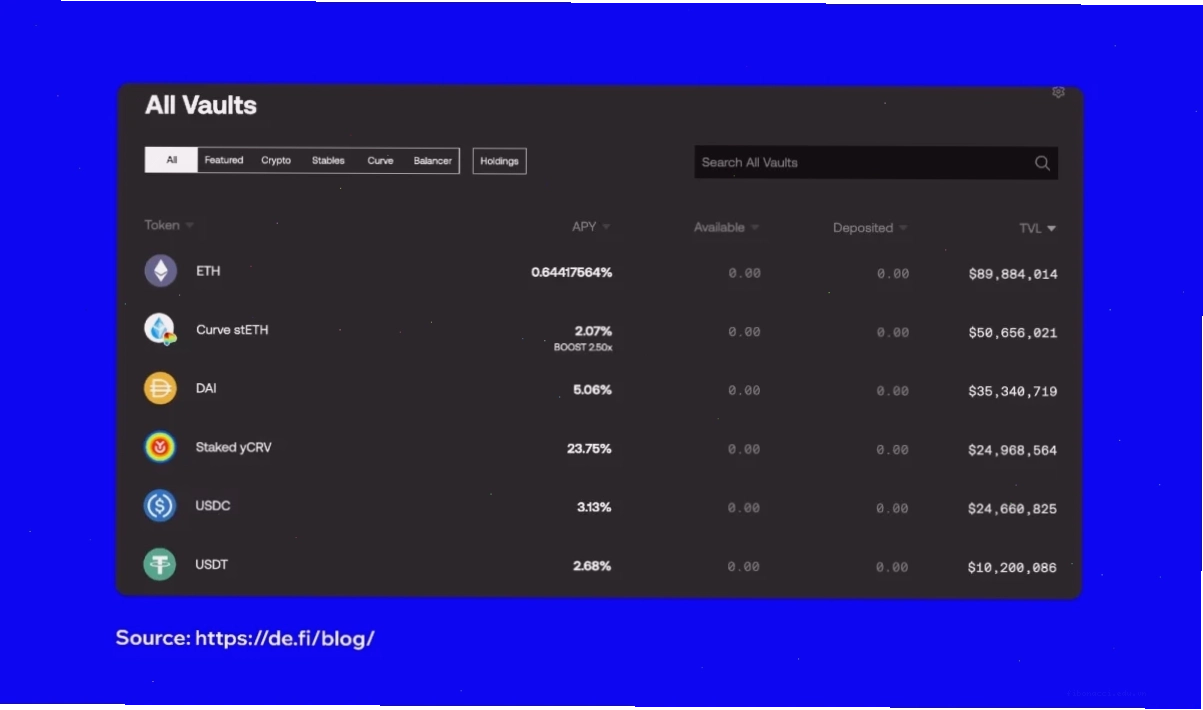
Task: Click the ETH APY value 0.64417564%
Action: (571, 272)
